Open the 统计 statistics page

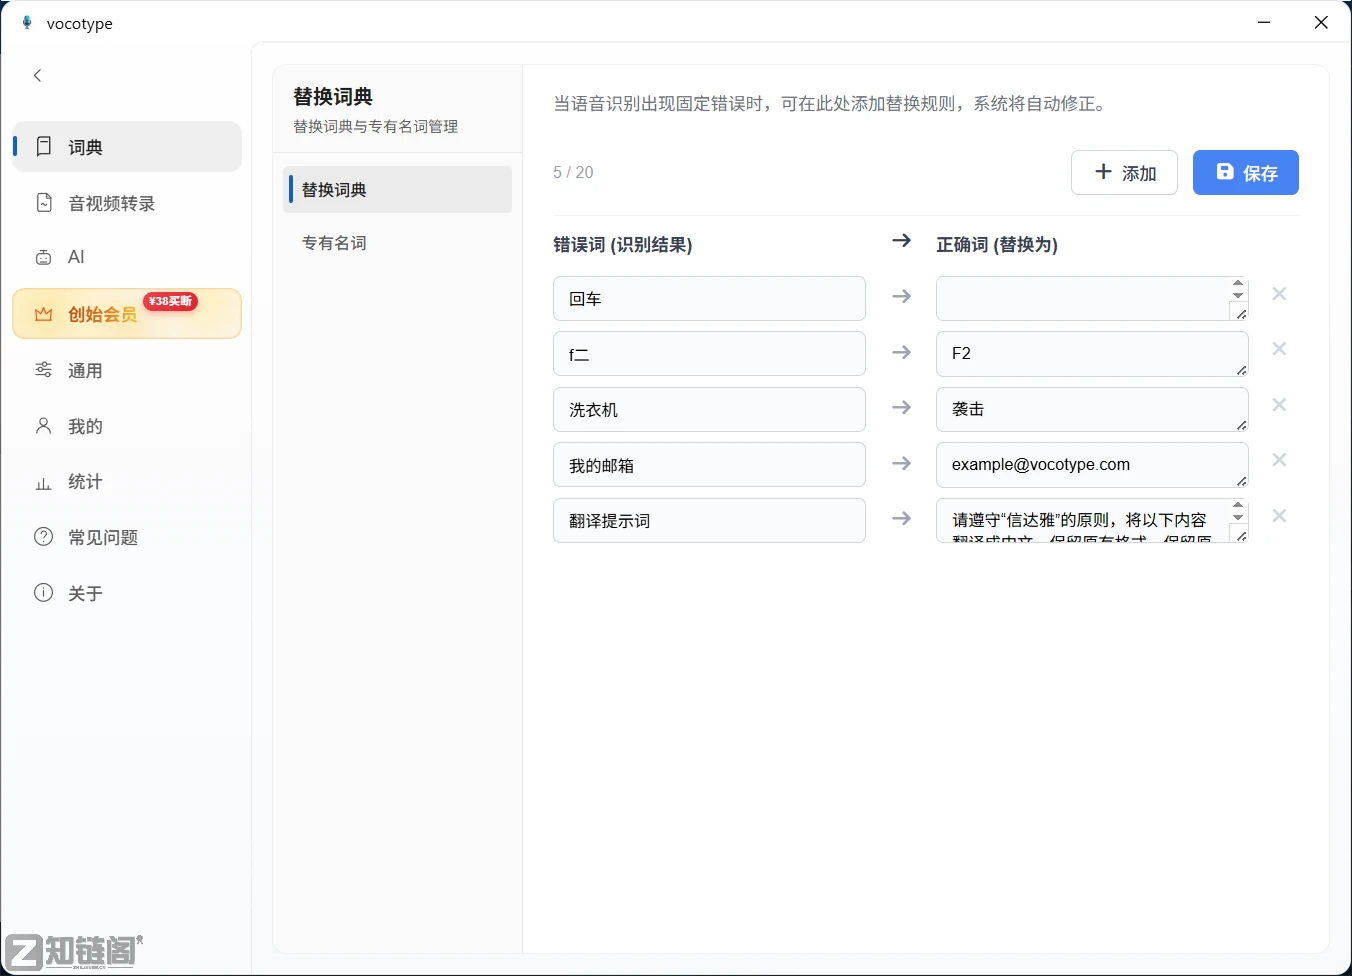(127, 482)
